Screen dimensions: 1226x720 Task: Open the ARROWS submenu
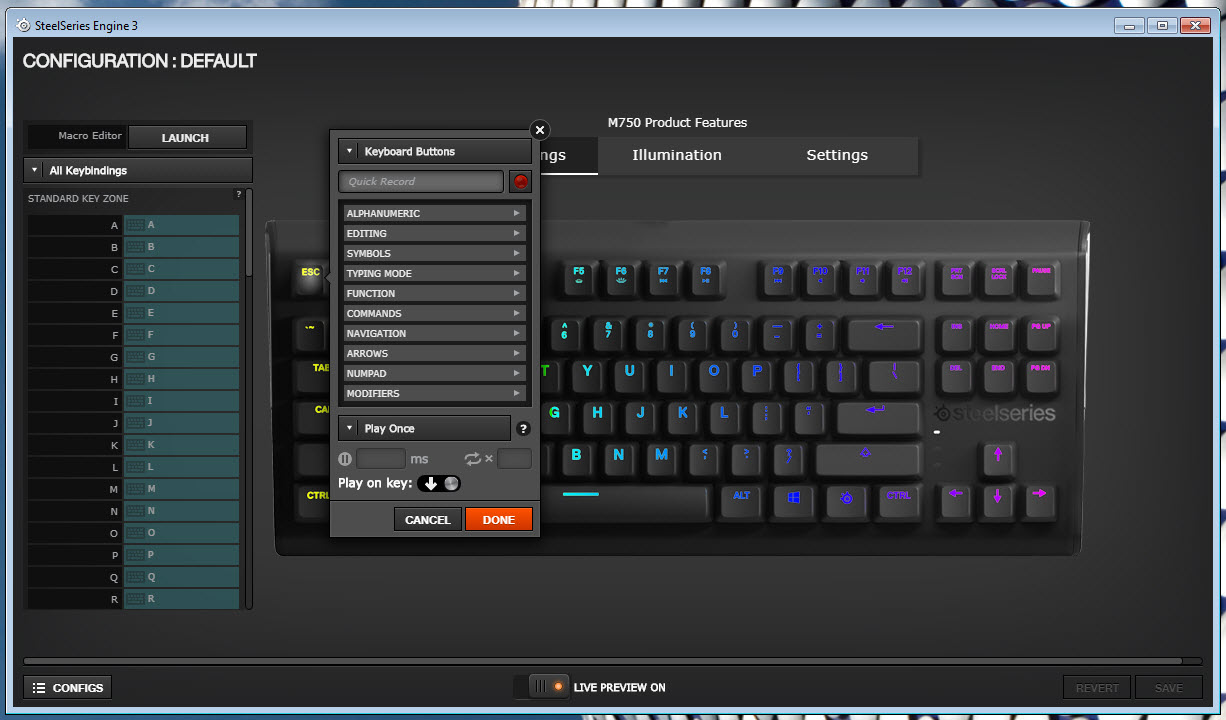434,354
